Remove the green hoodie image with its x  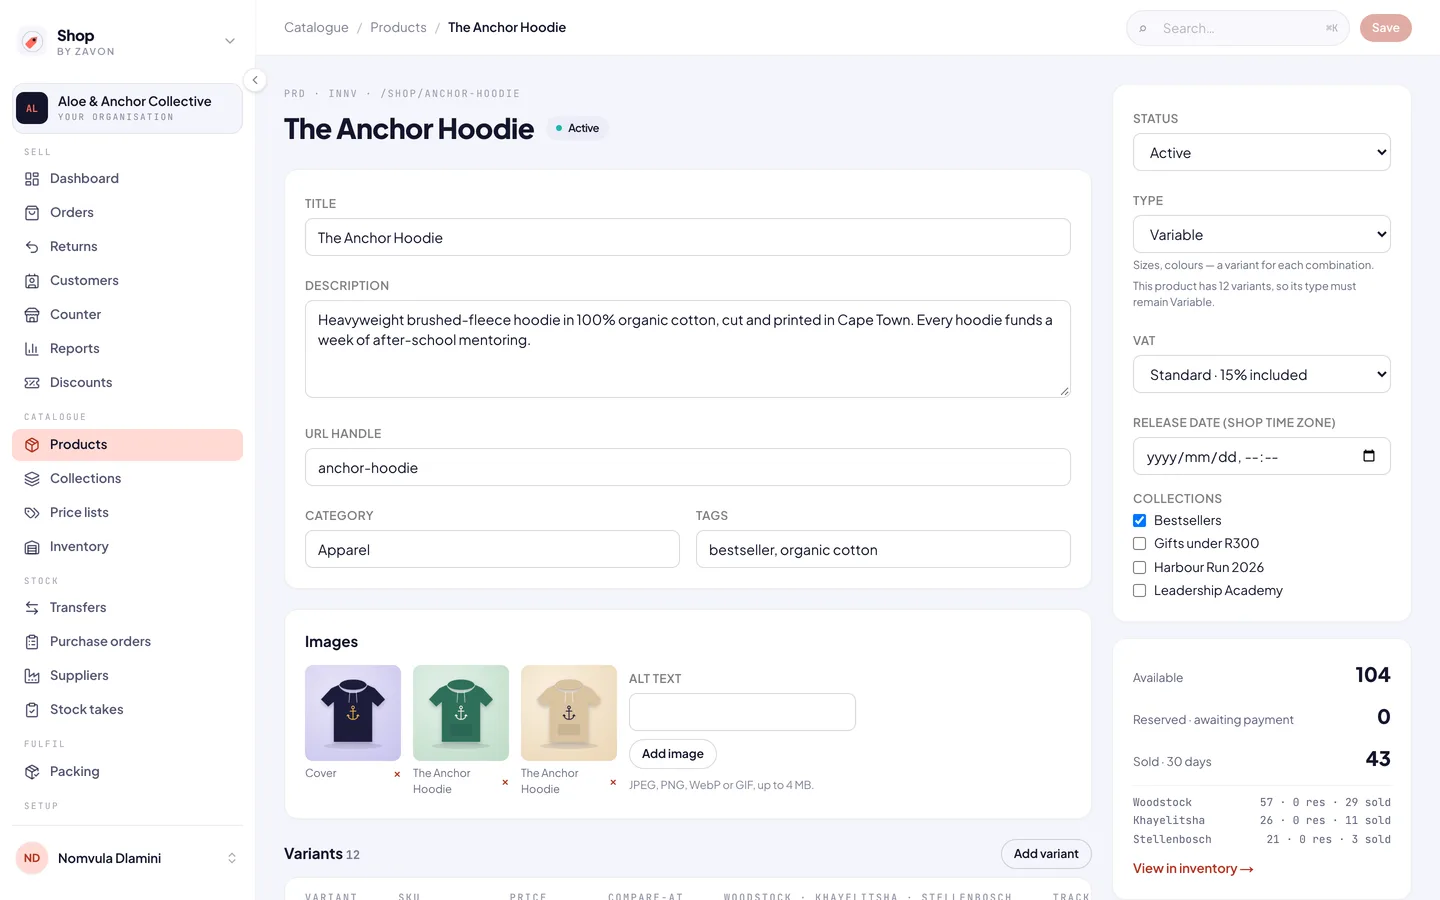point(505,782)
